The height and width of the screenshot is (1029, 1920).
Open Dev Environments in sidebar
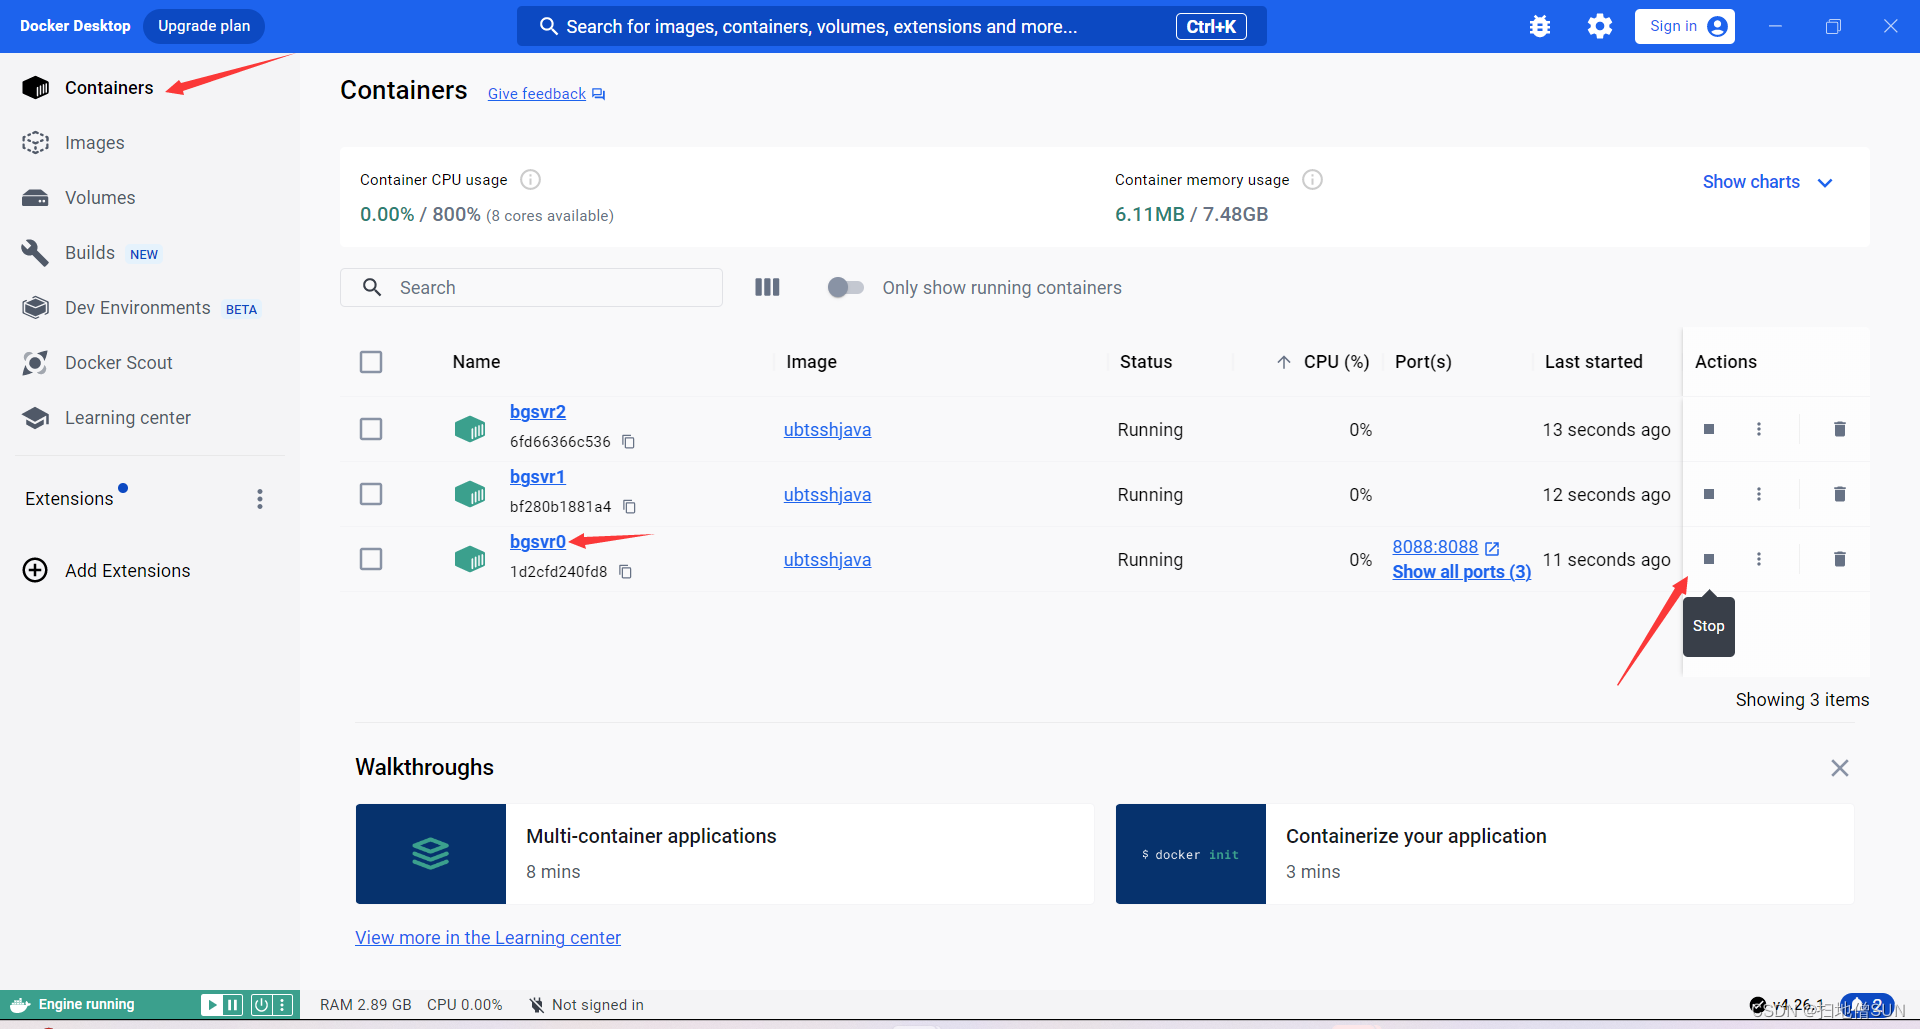tap(139, 308)
